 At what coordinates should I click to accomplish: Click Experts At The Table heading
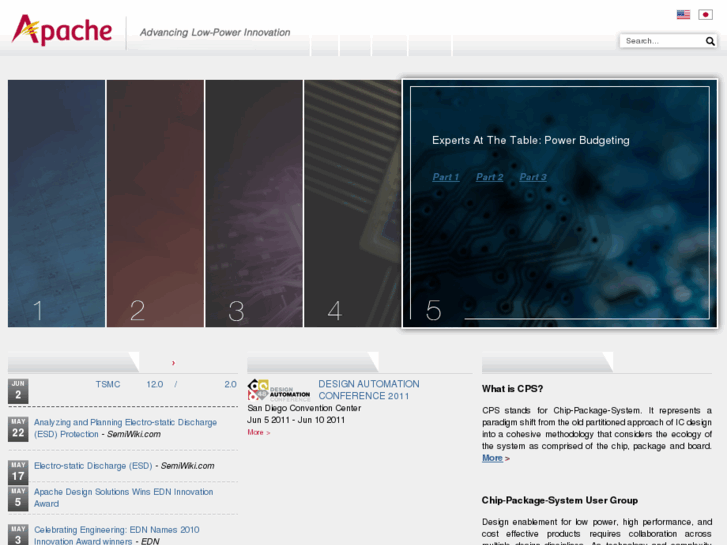[x=531, y=141]
